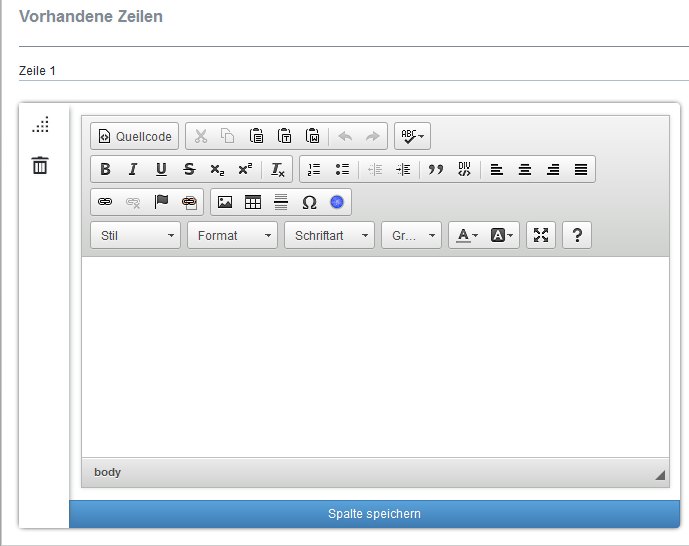Toggle subscript formatting
Image resolution: width=689 pixels, height=546 pixels.
[217, 169]
